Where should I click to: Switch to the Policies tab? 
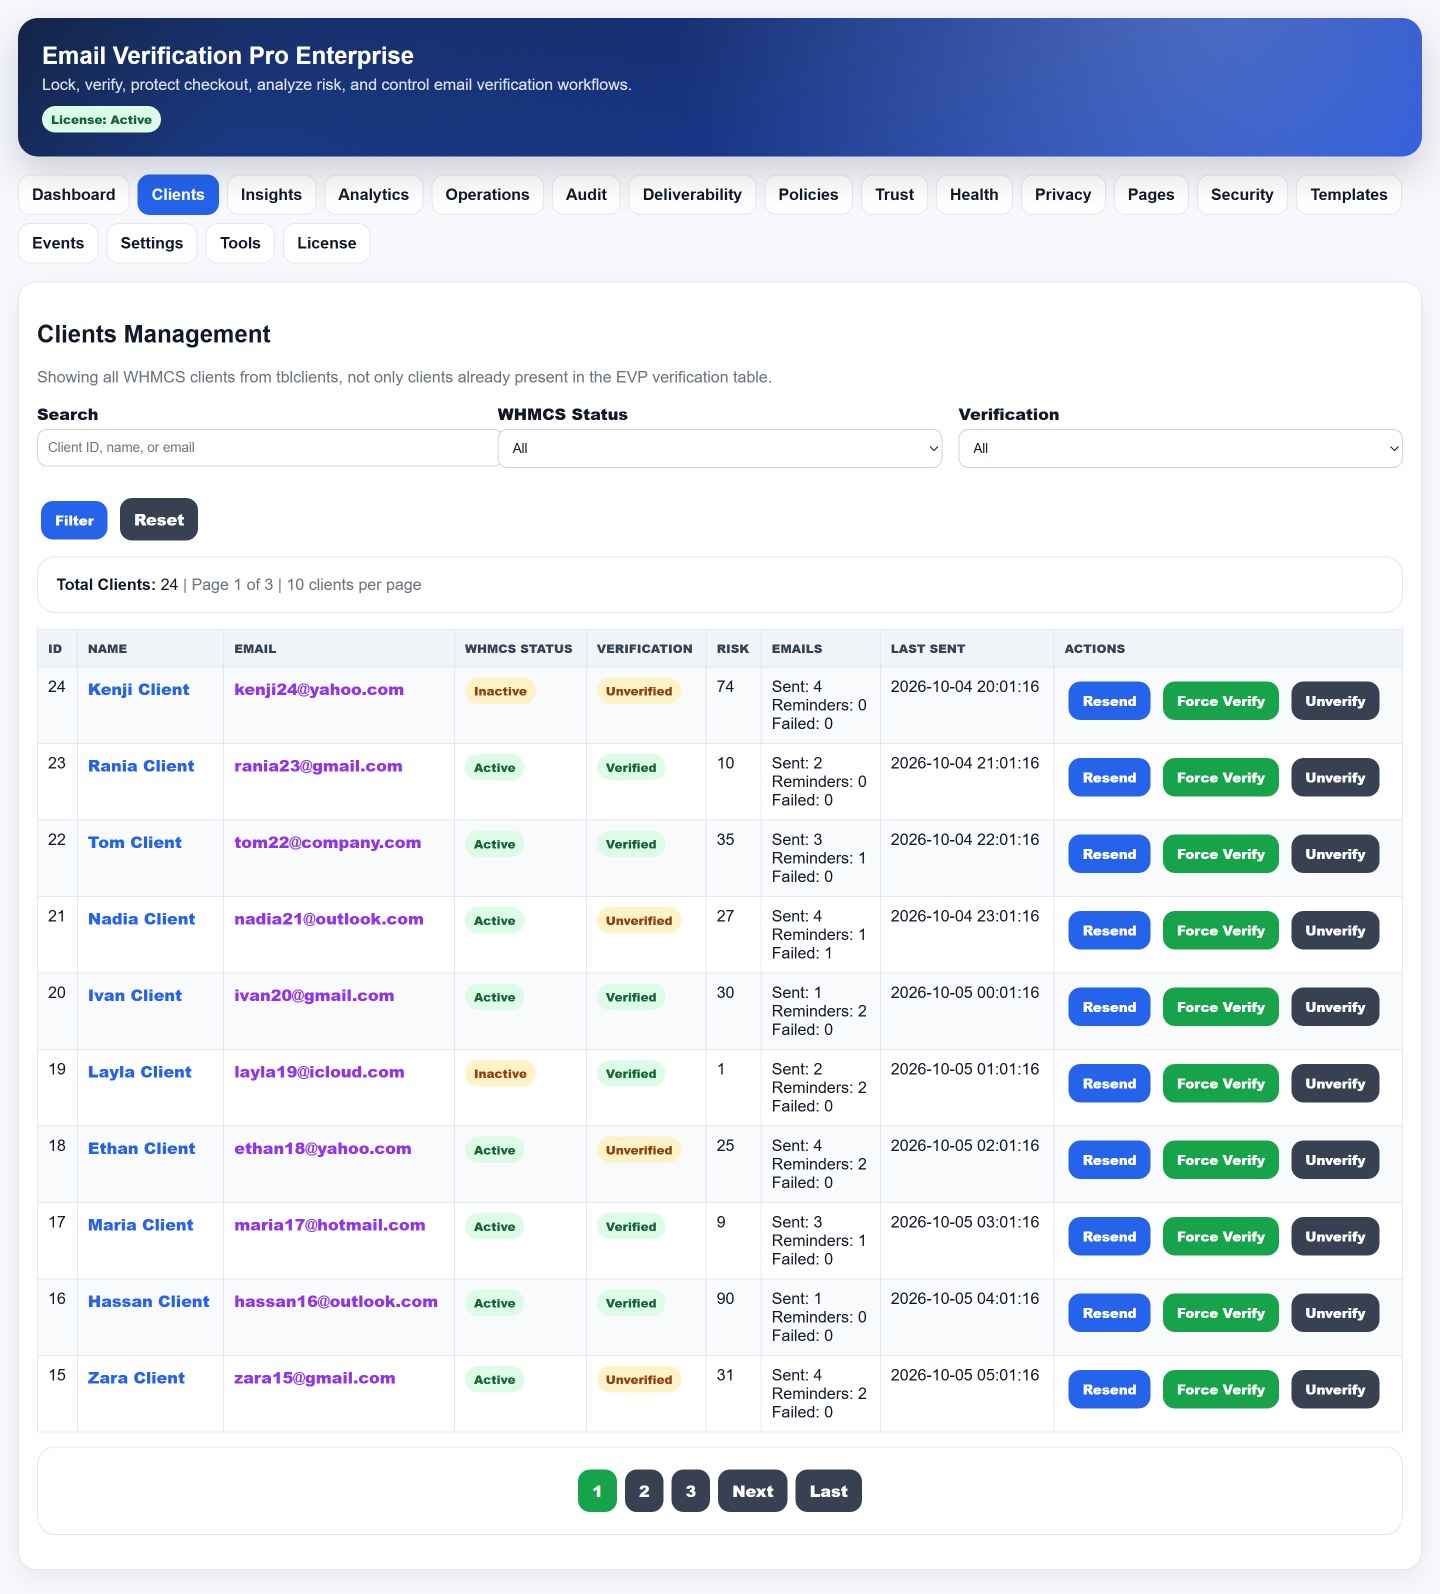coord(808,194)
